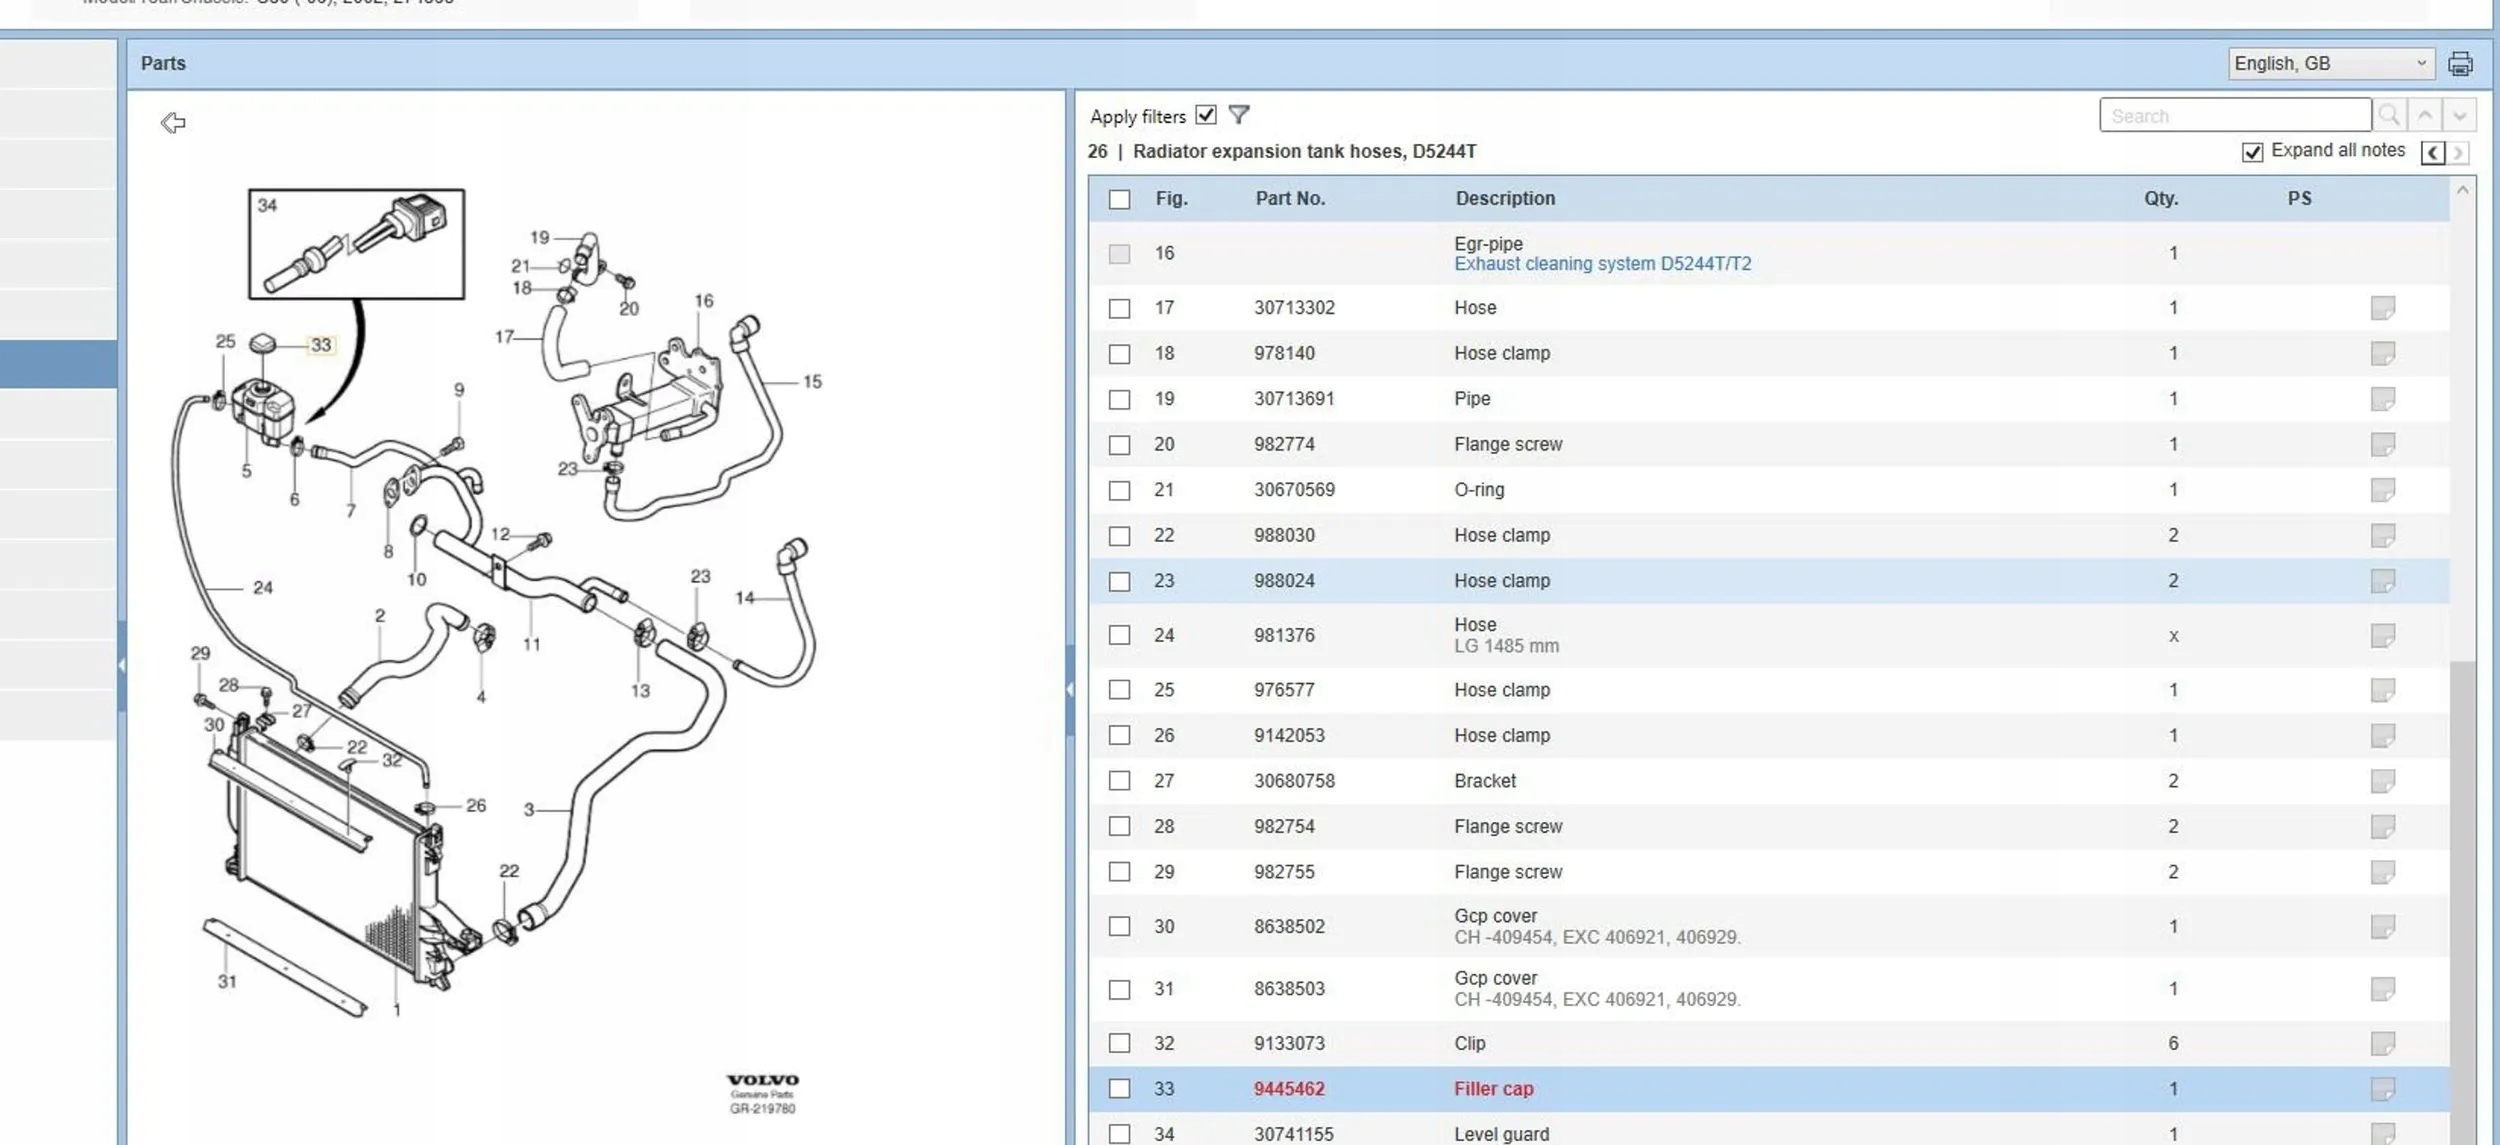The width and height of the screenshot is (2500, 1145).
Task: Click the back arrow above the diagram
Action: coord(173,123)
